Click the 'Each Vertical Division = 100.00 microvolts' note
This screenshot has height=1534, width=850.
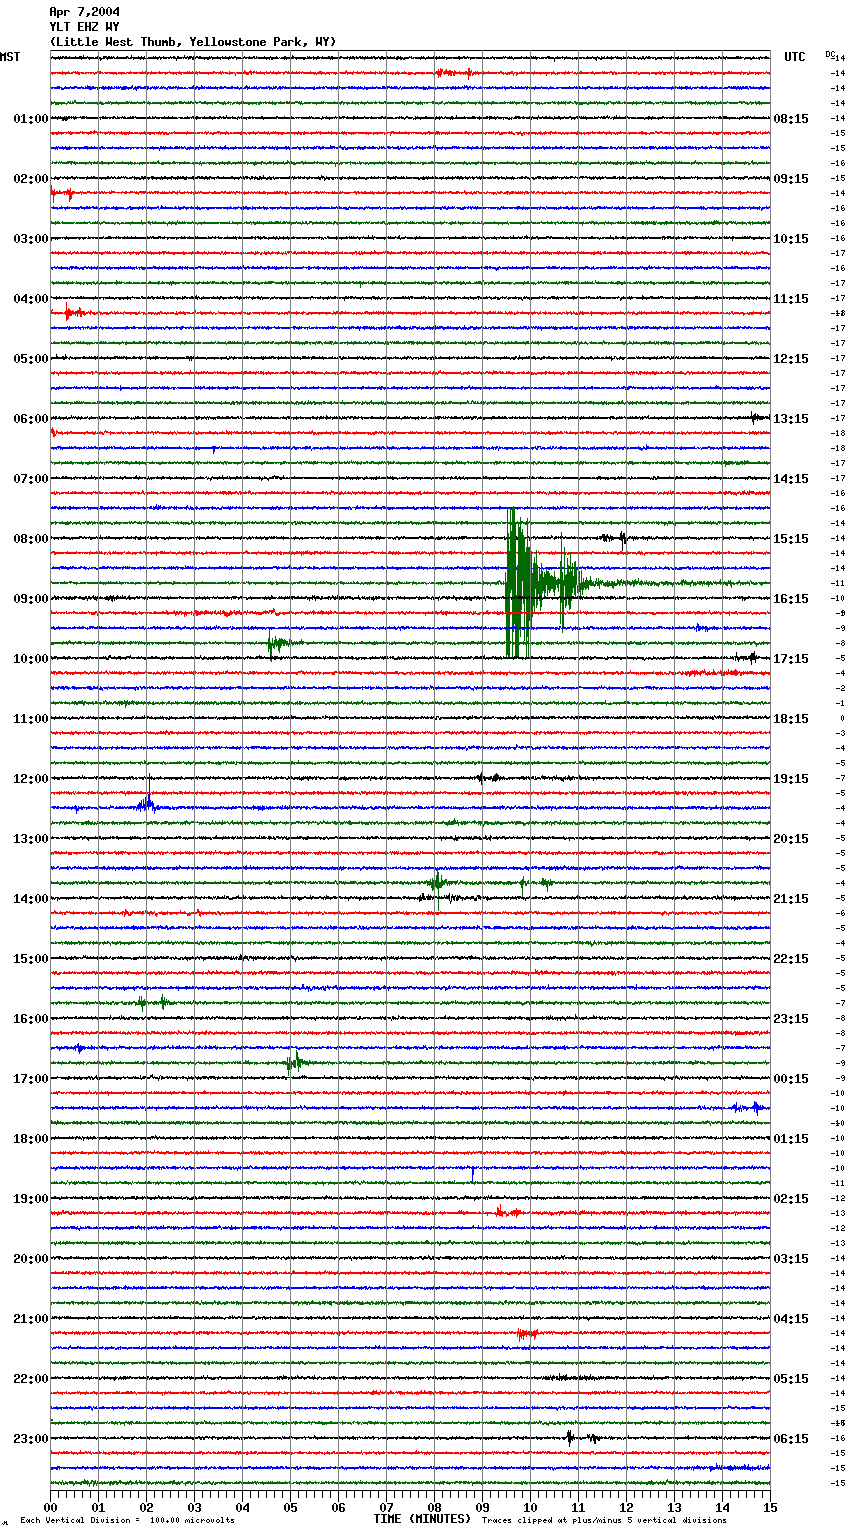(127, 1521)
